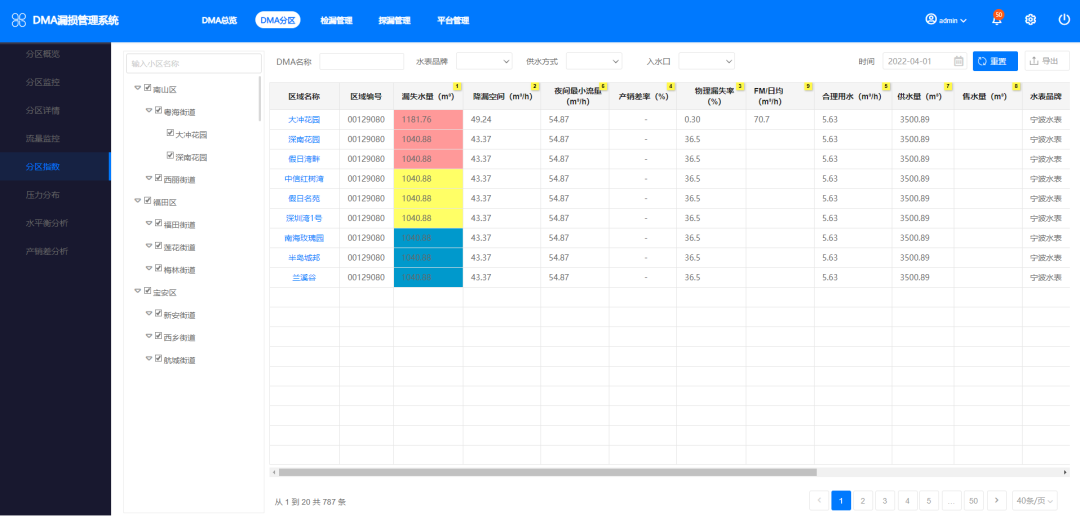Screen dimensions: 1080x516
Task: Toggle the 新安街道 checkbox
Action: point(158,314)
